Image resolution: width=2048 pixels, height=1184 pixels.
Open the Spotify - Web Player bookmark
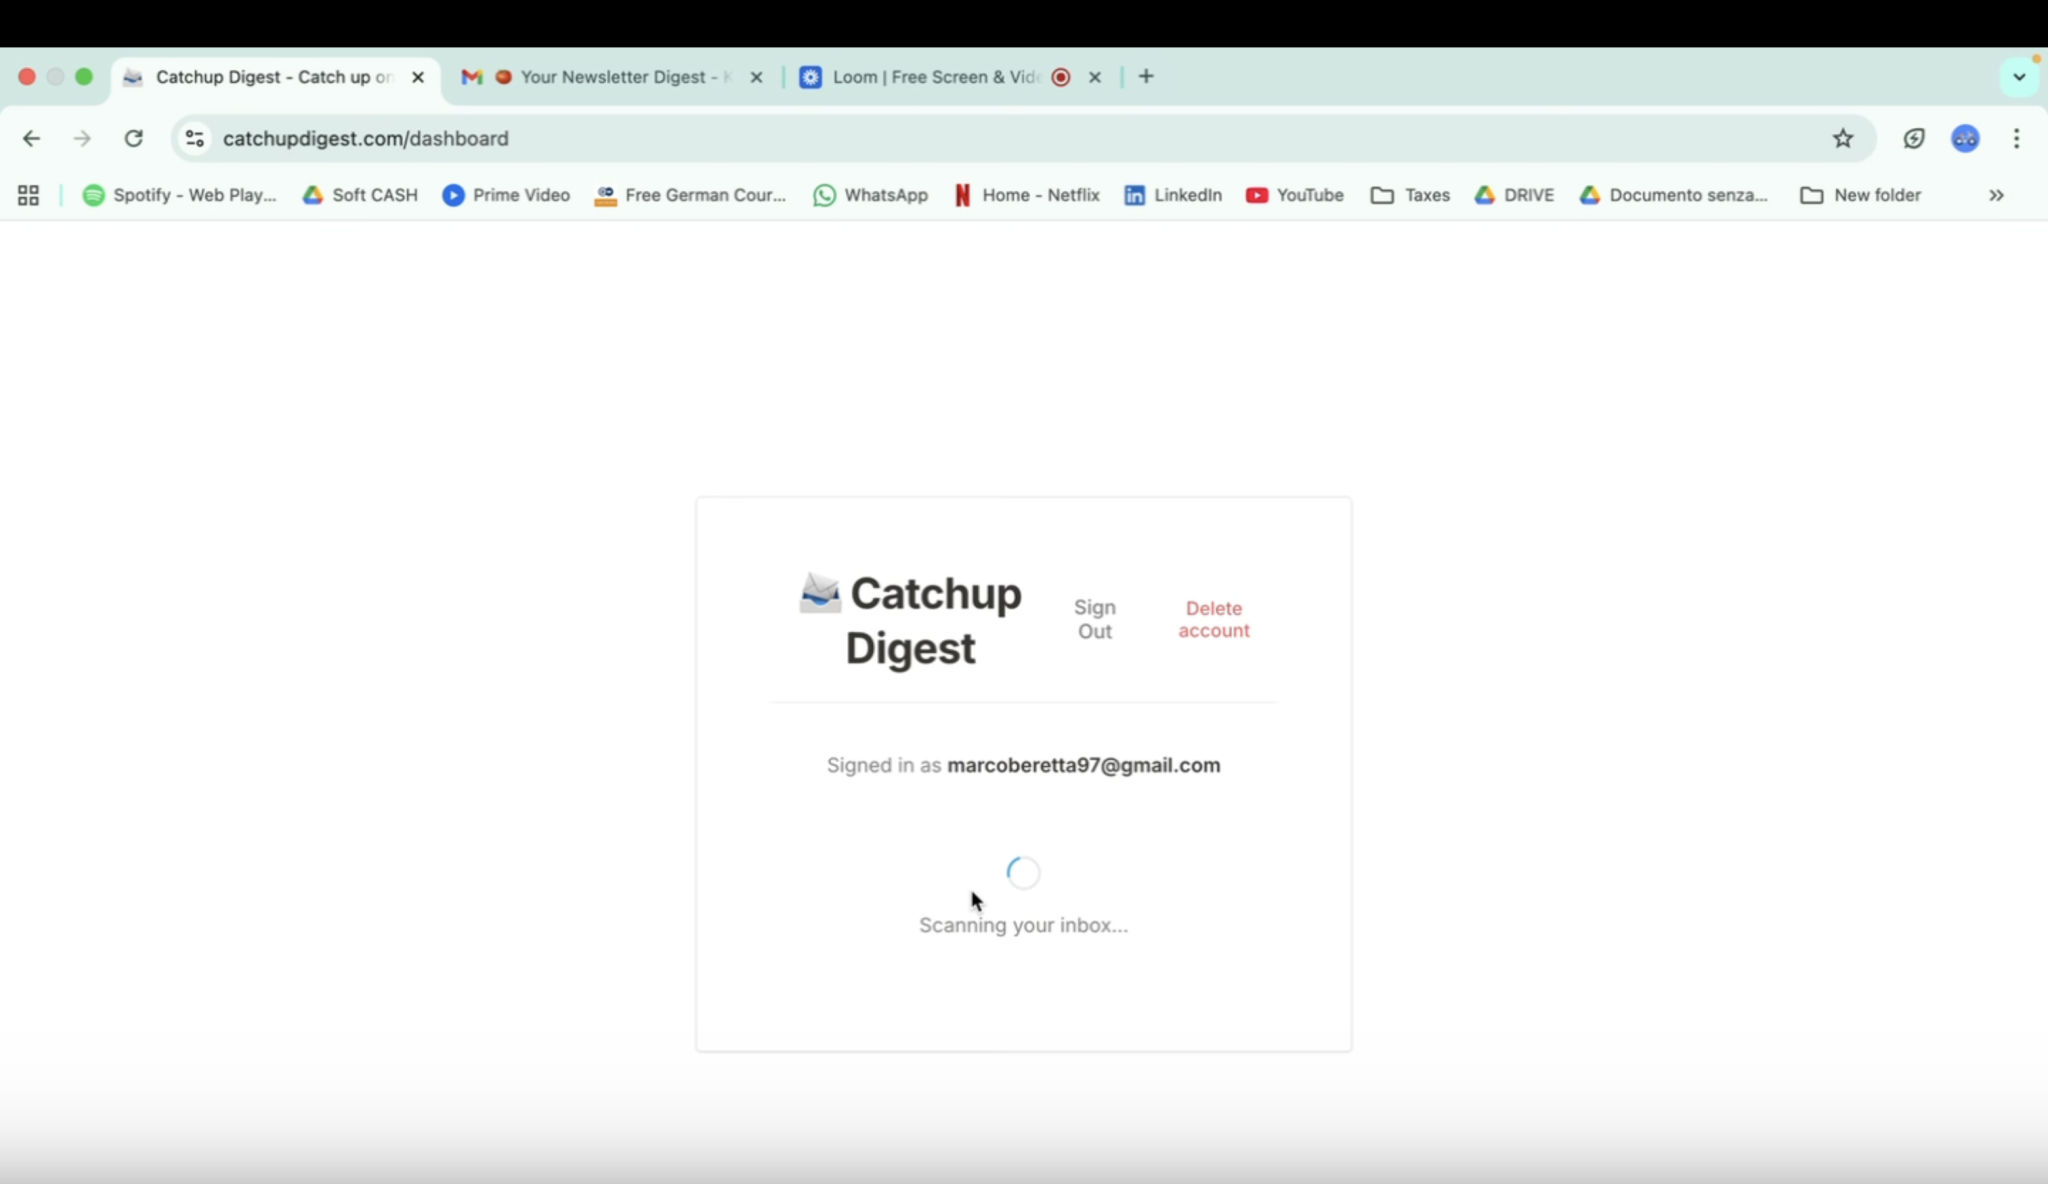(x=179, y=195)
